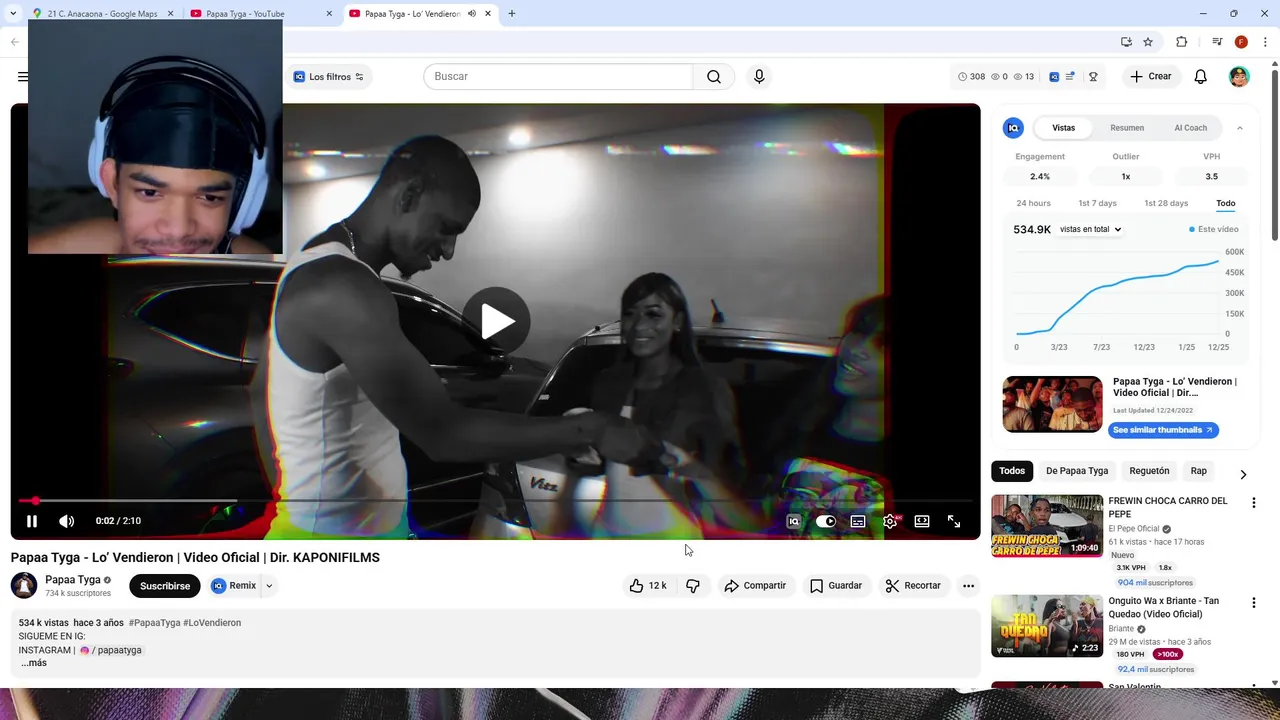
Task: Expand description with ...más
Action: point(34,663)
